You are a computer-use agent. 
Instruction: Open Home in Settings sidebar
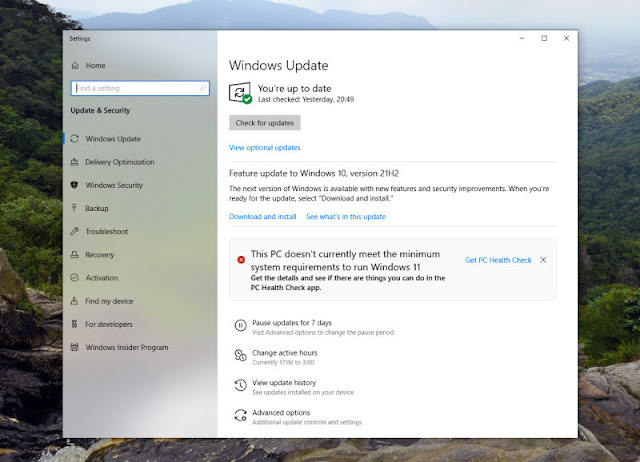coord(96,65)
